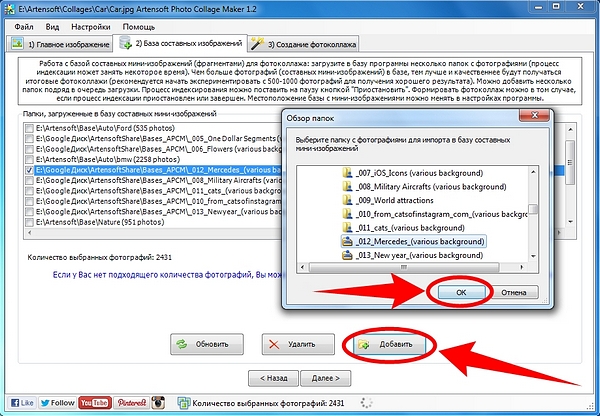The width and height of the screenshot is (600, 416).
Task: Click main folder list scroll down arrow
Action: pyautogui.click(x=570, y=222)
